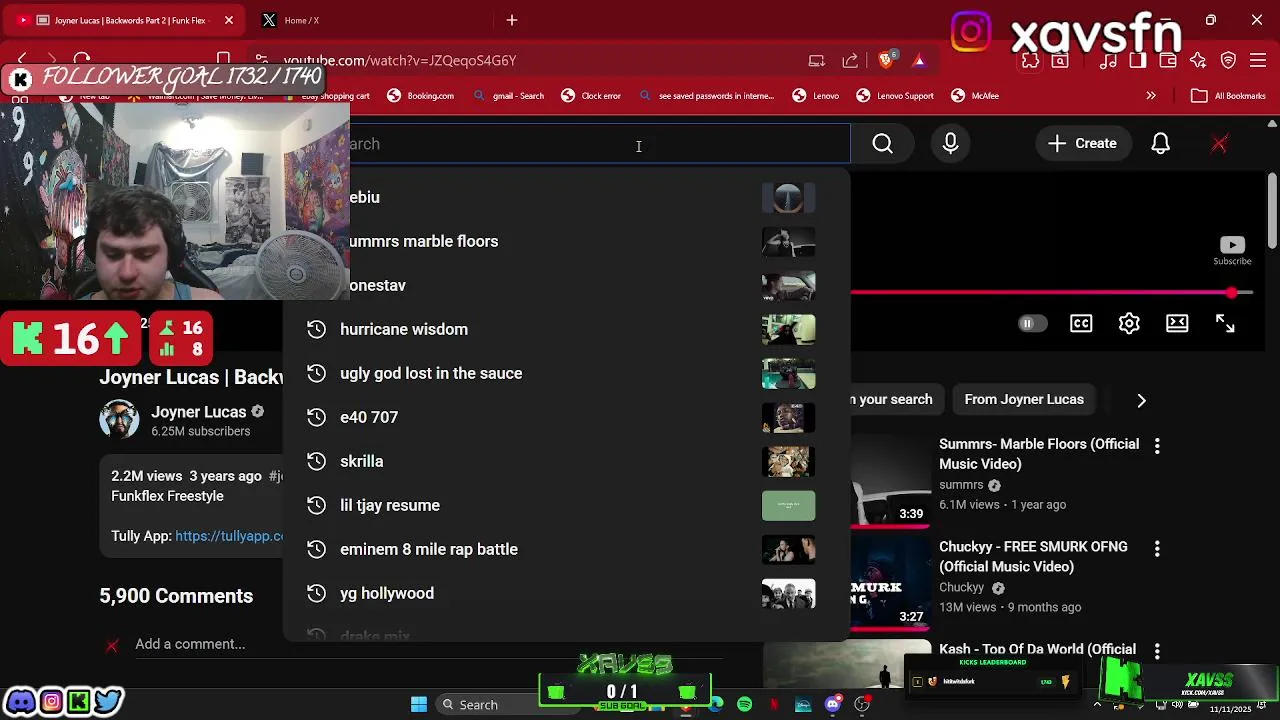
Task: Open the Clock error bookmark
Action: (x=590, y=96)
